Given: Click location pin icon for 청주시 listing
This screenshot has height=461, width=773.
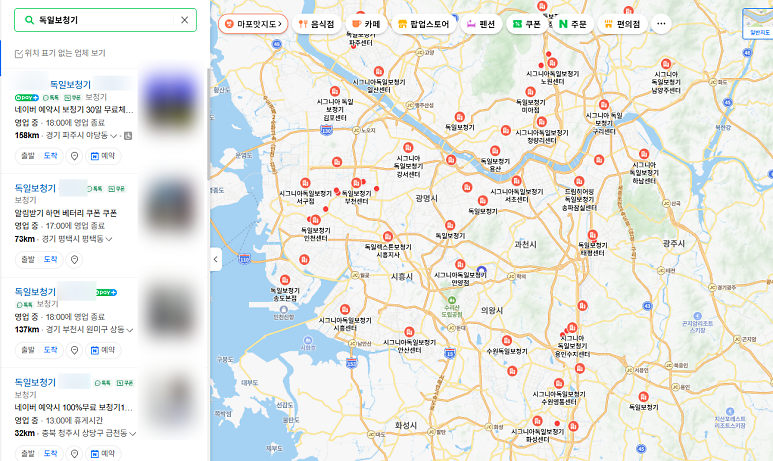Looking at the screenshot, I should 74,454.
